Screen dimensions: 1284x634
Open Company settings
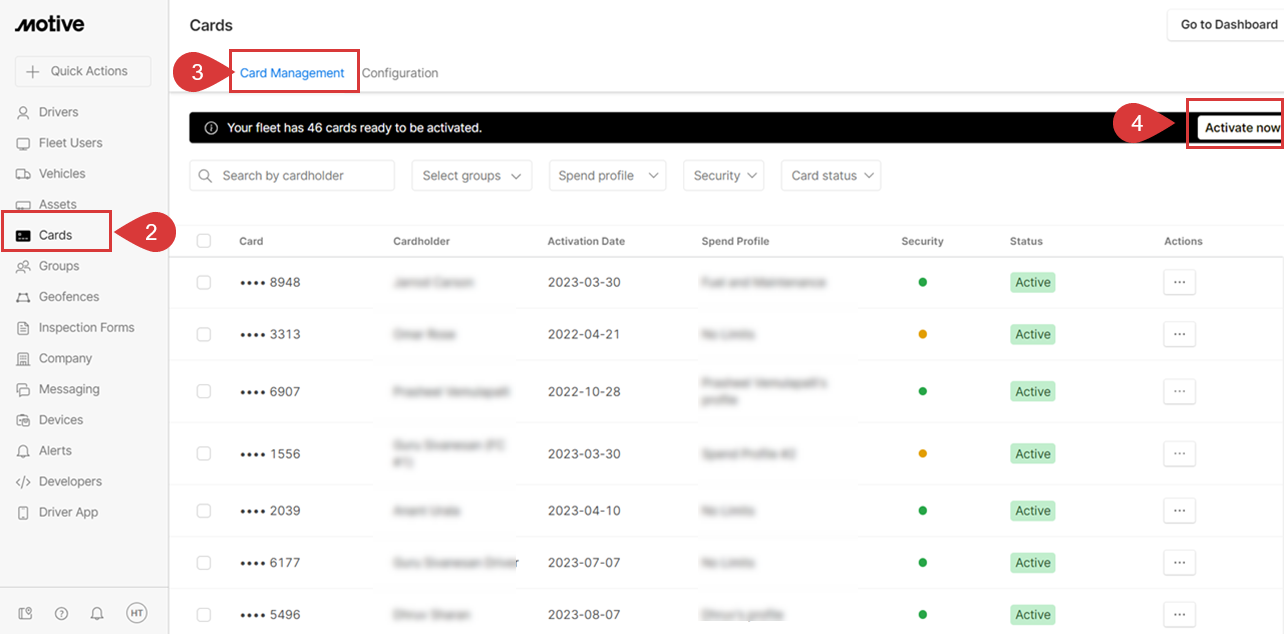pyautogui.click(x=65, y=358)
